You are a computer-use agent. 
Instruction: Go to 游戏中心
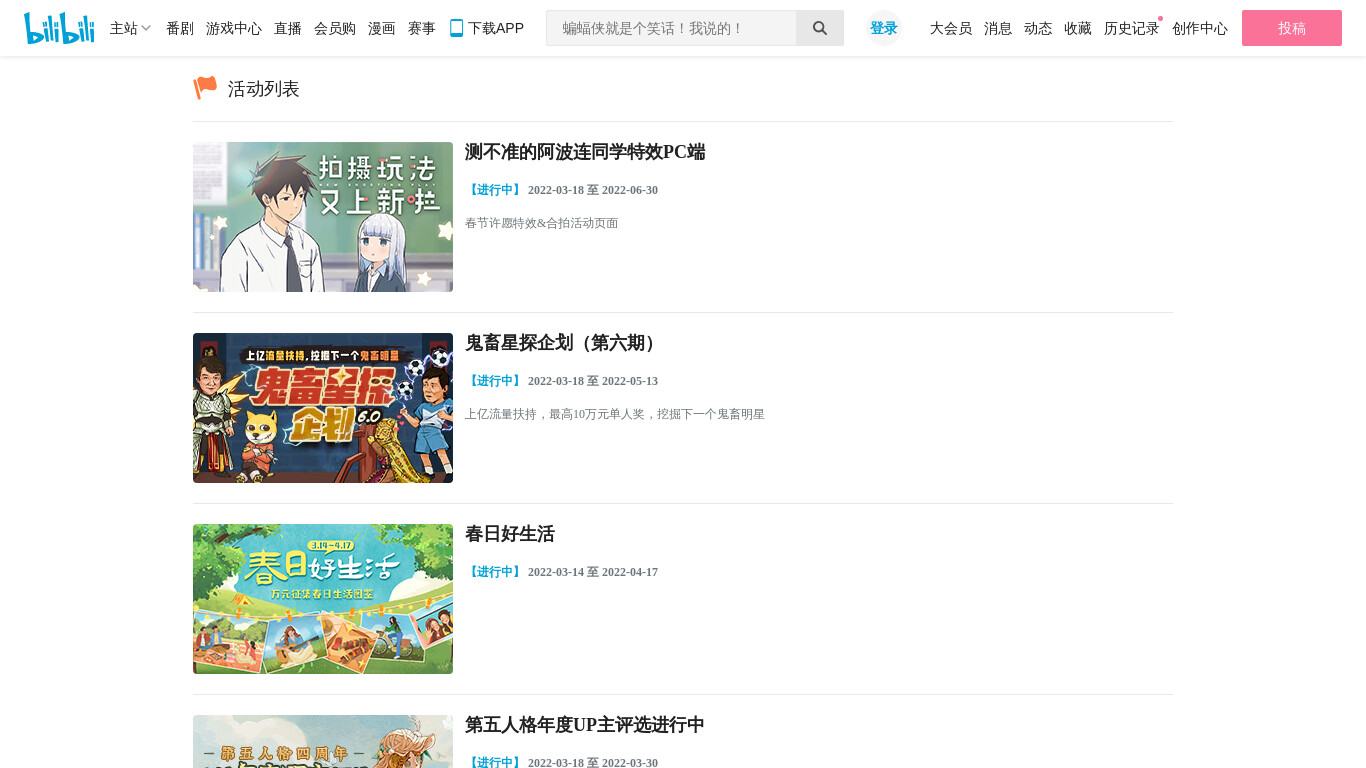[x=234, y=28]
